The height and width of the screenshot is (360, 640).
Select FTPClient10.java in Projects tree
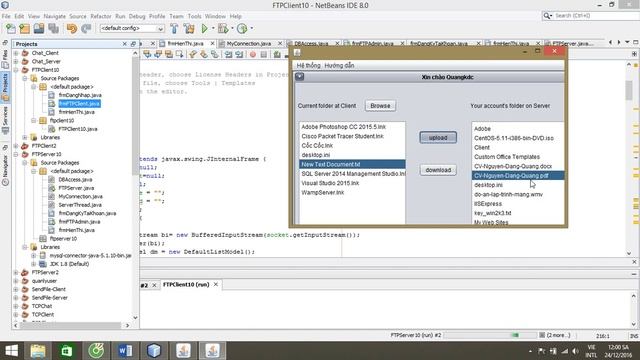[x=78, y=129]
